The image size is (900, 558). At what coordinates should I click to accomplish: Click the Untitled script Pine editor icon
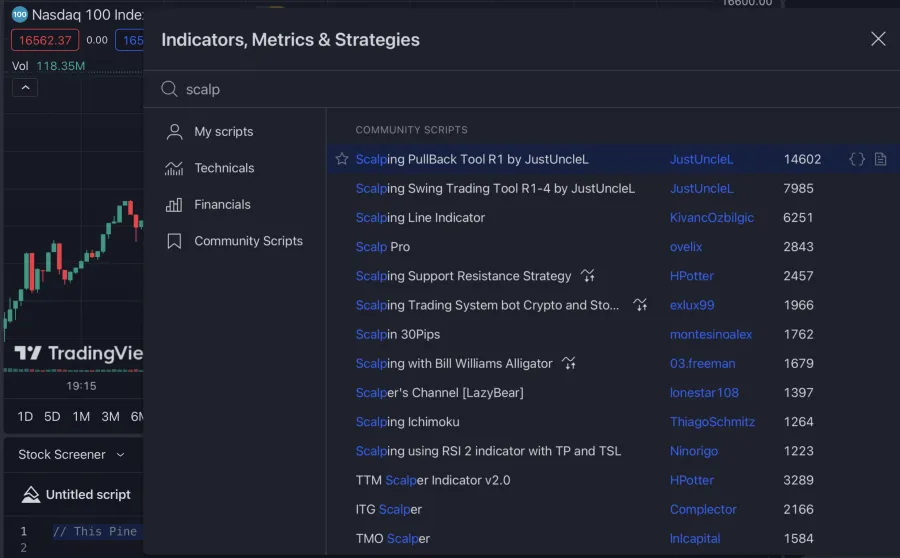pyautogui.click(x=30, y=494)
